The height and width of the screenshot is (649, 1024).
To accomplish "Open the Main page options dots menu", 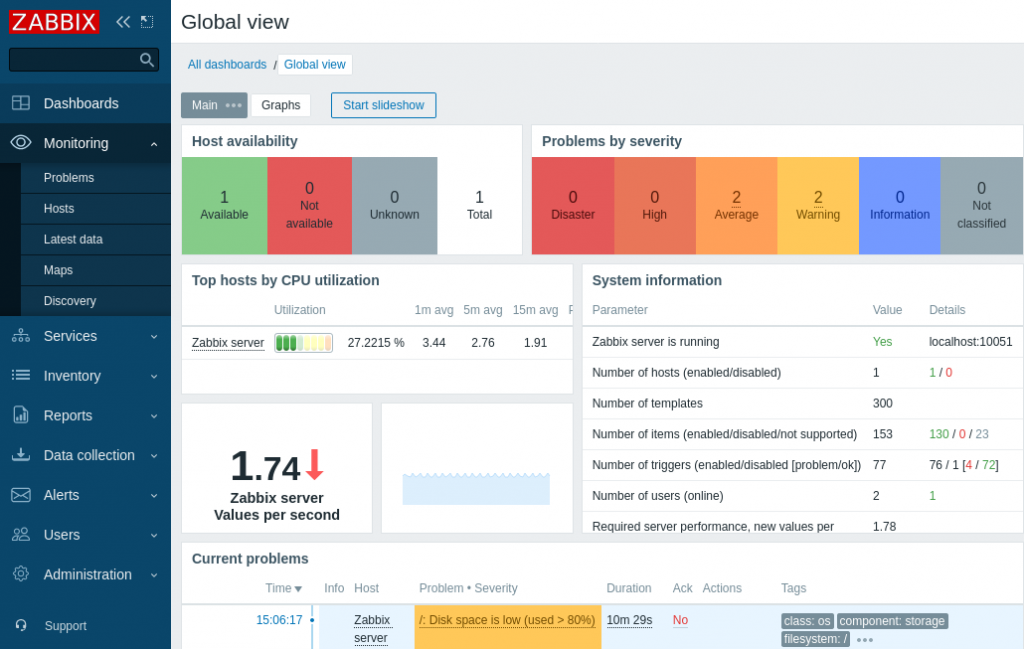I will pos(233,105).
